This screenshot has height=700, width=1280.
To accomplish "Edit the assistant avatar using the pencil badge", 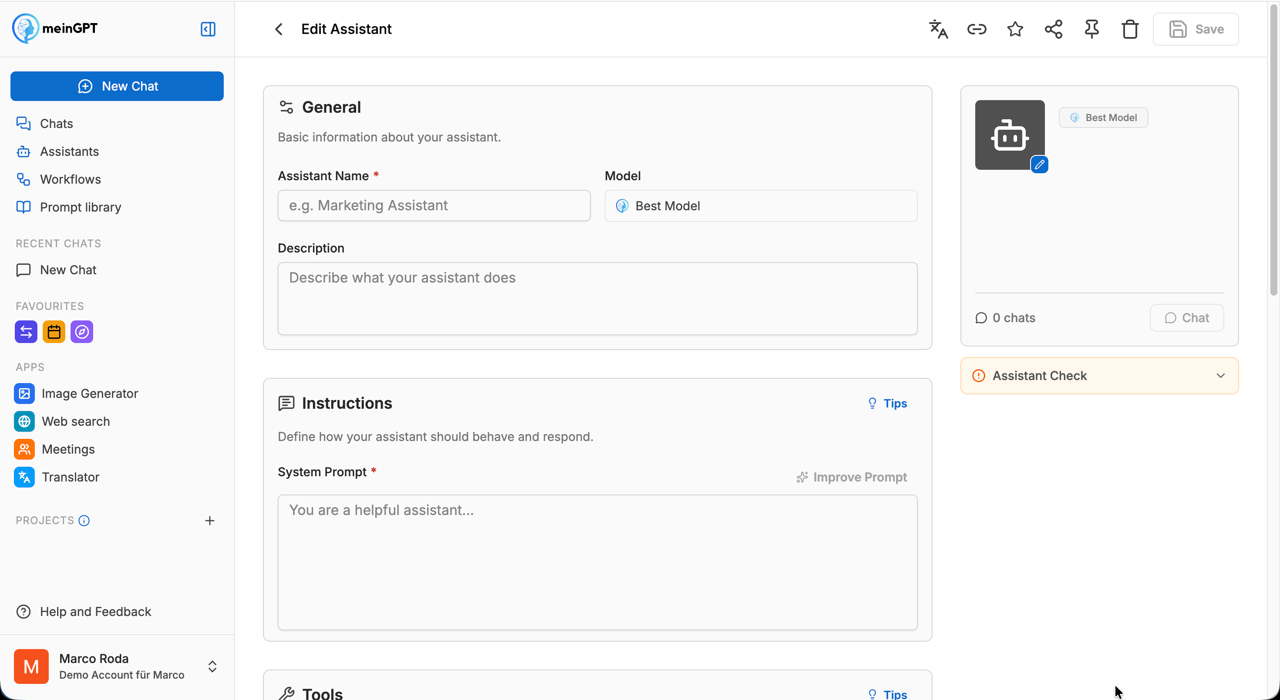I will (1039, 164).
